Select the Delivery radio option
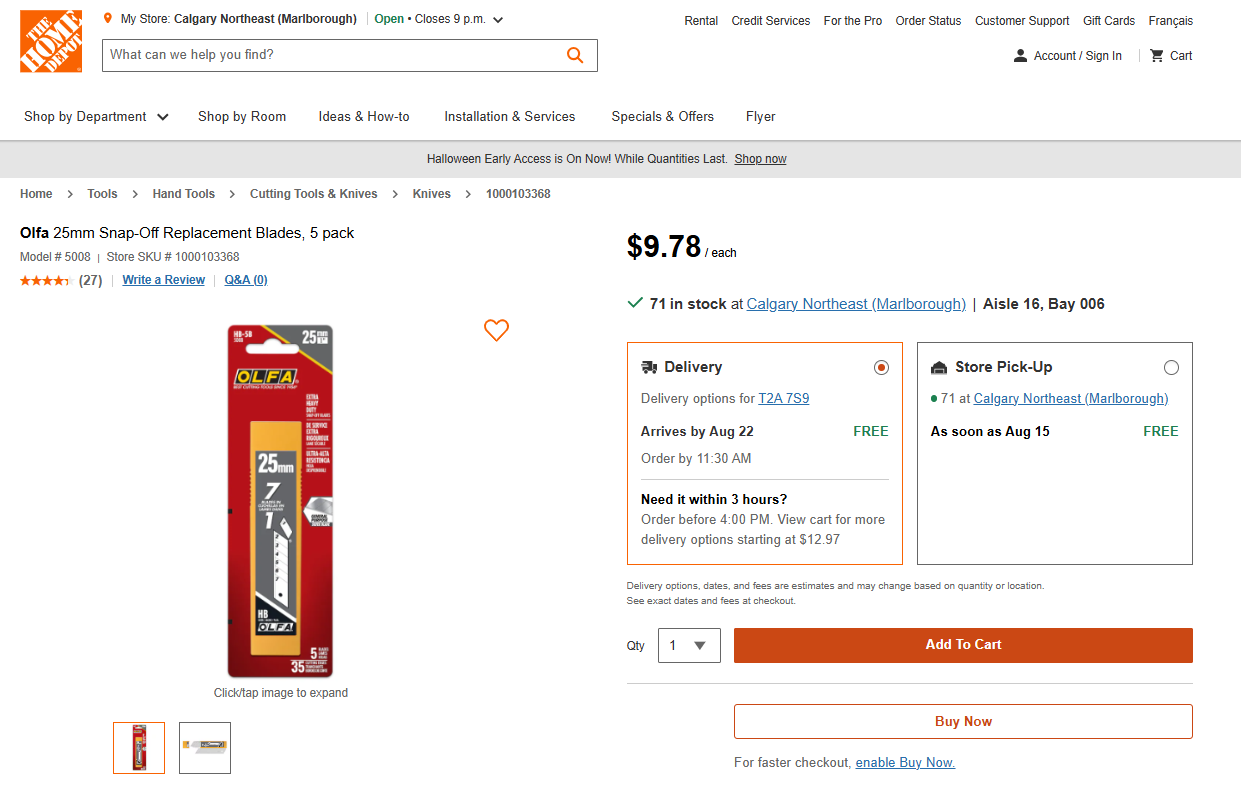This screenshot has width=1241, height=794. (x=881, y=367)
